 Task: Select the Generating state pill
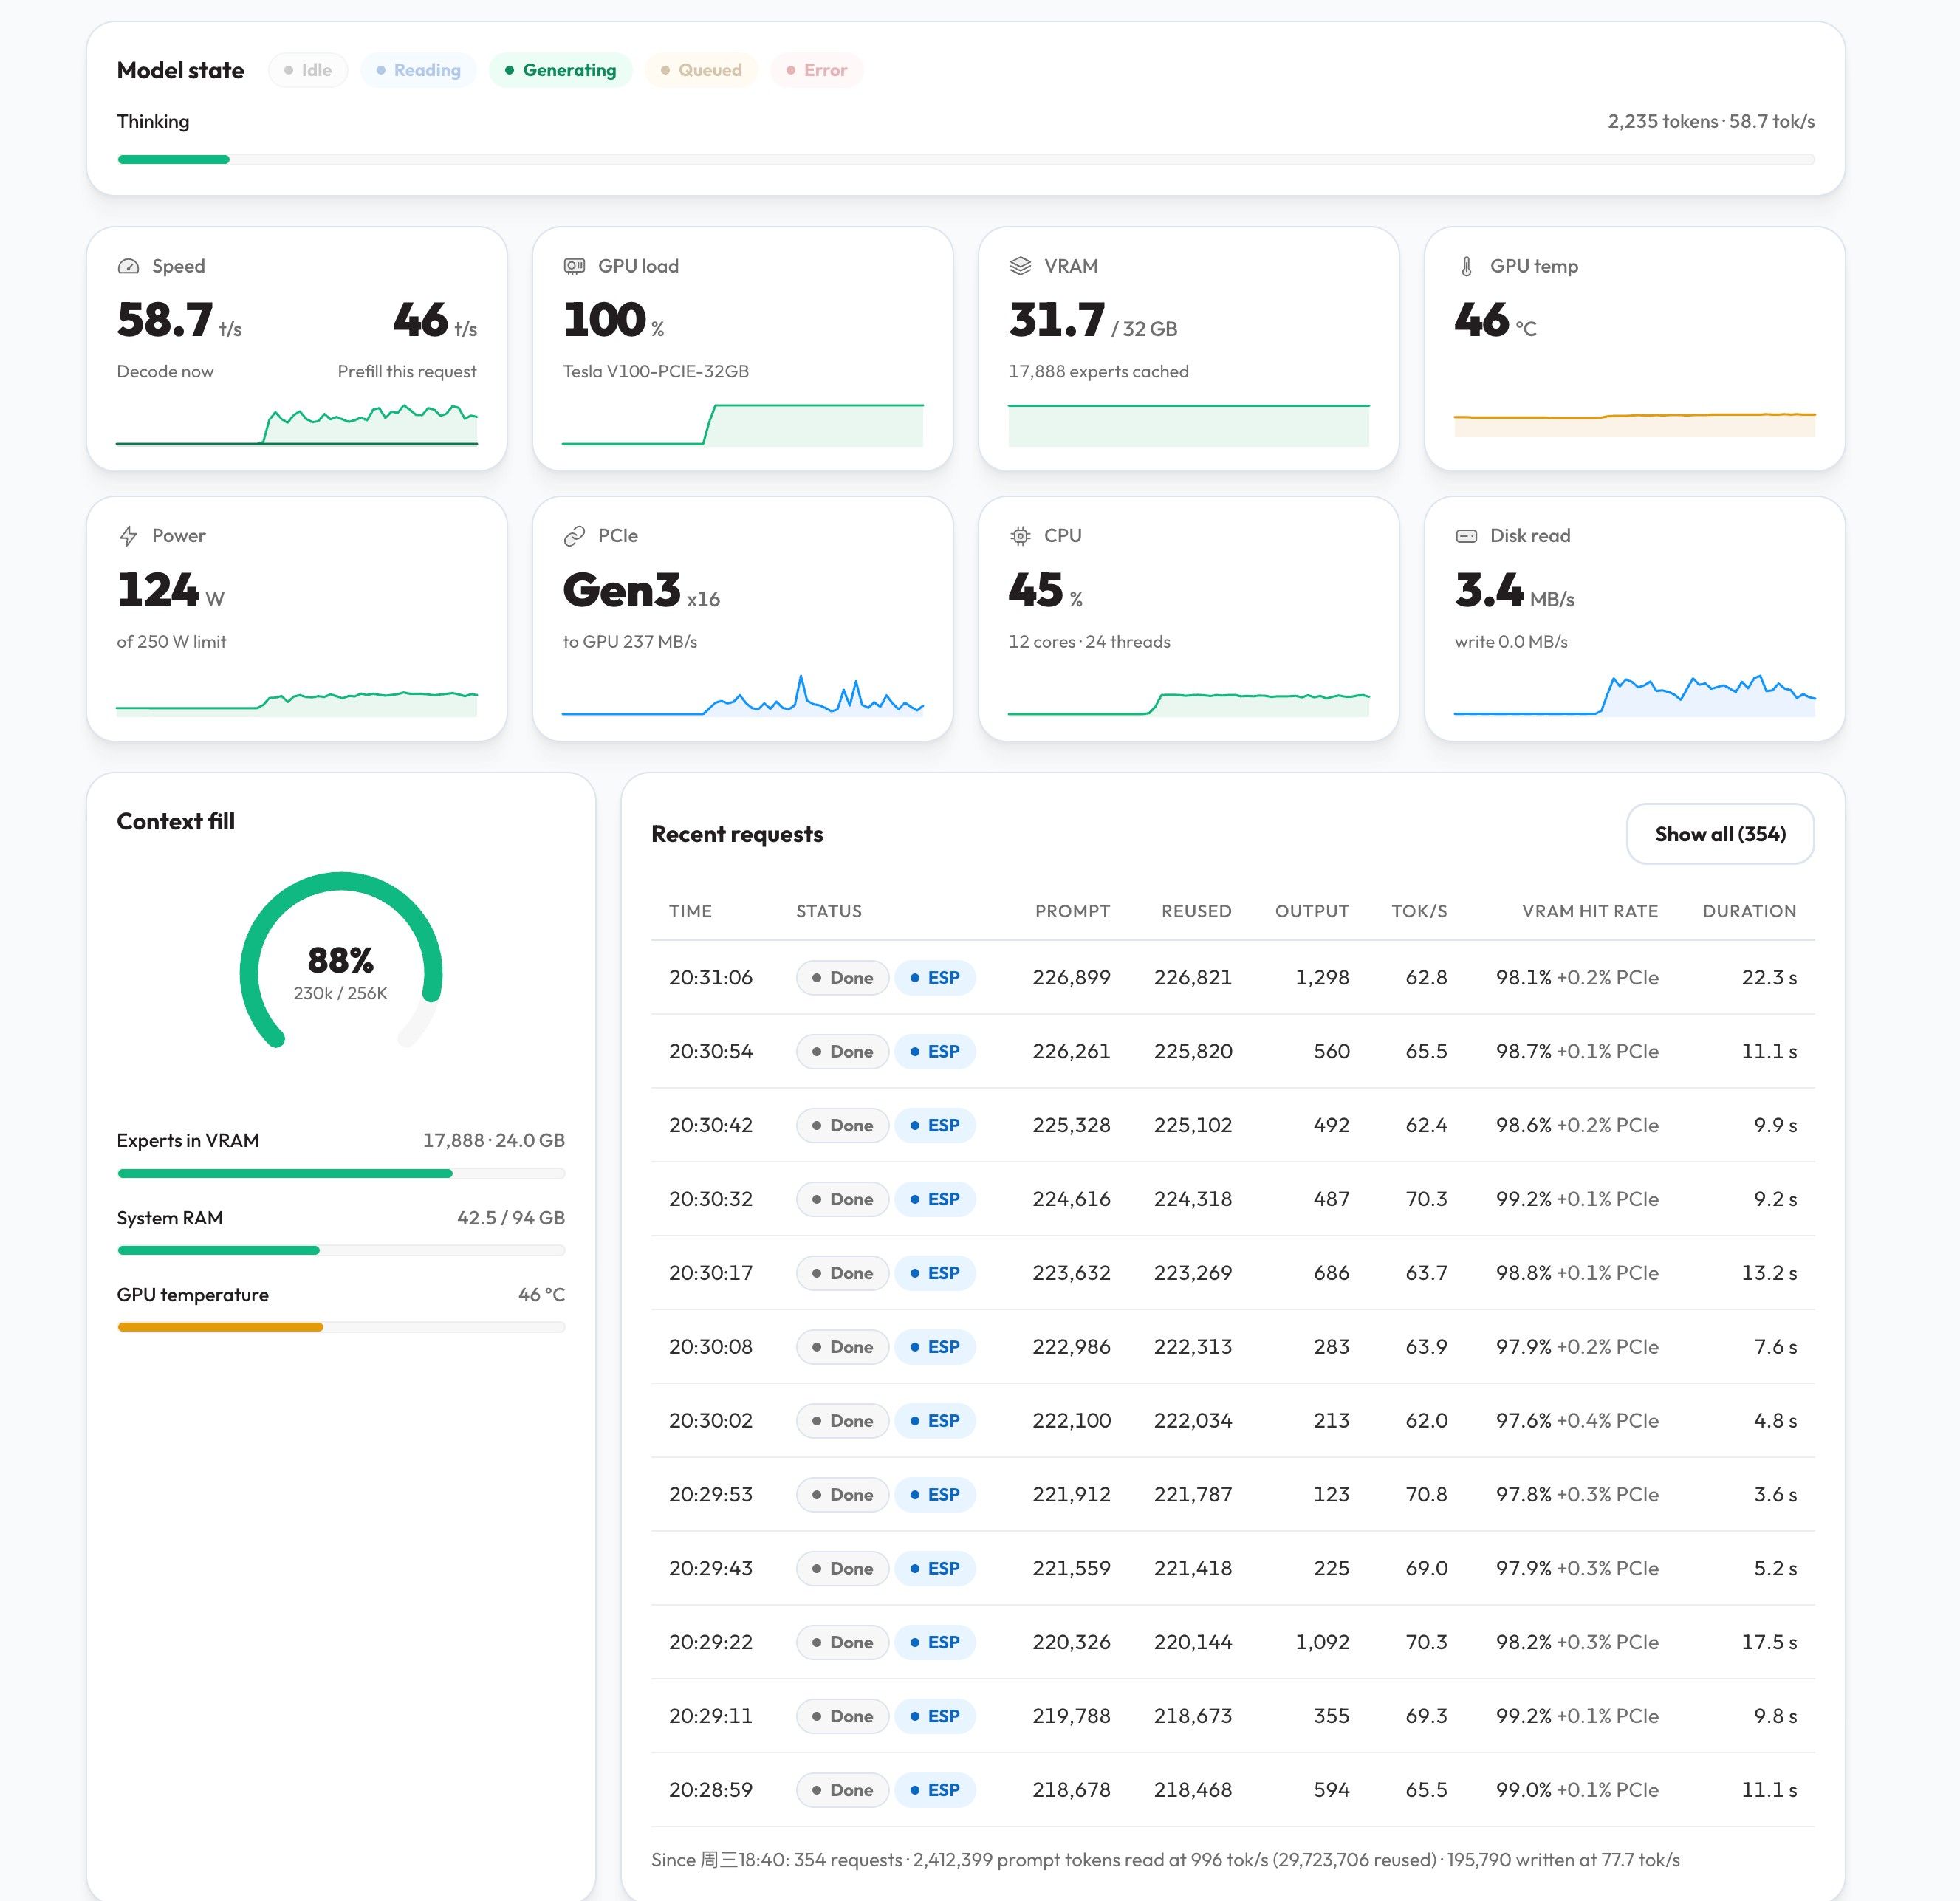click(560, 70)
